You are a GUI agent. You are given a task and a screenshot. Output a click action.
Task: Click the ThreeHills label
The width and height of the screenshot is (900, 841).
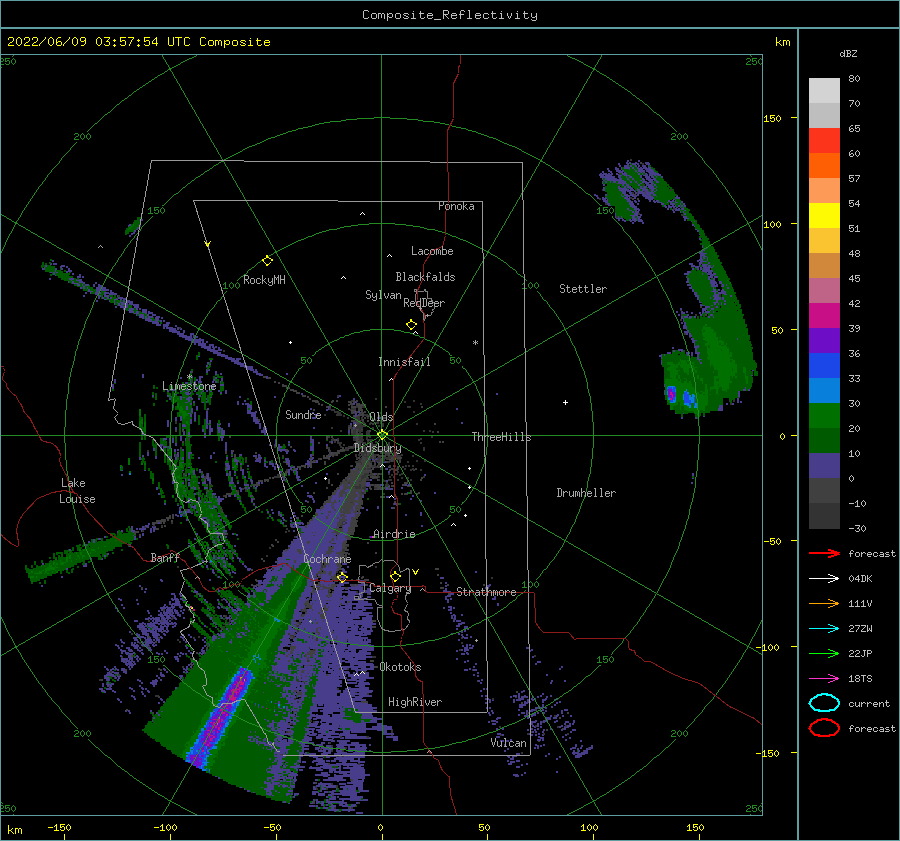[501, 437]
